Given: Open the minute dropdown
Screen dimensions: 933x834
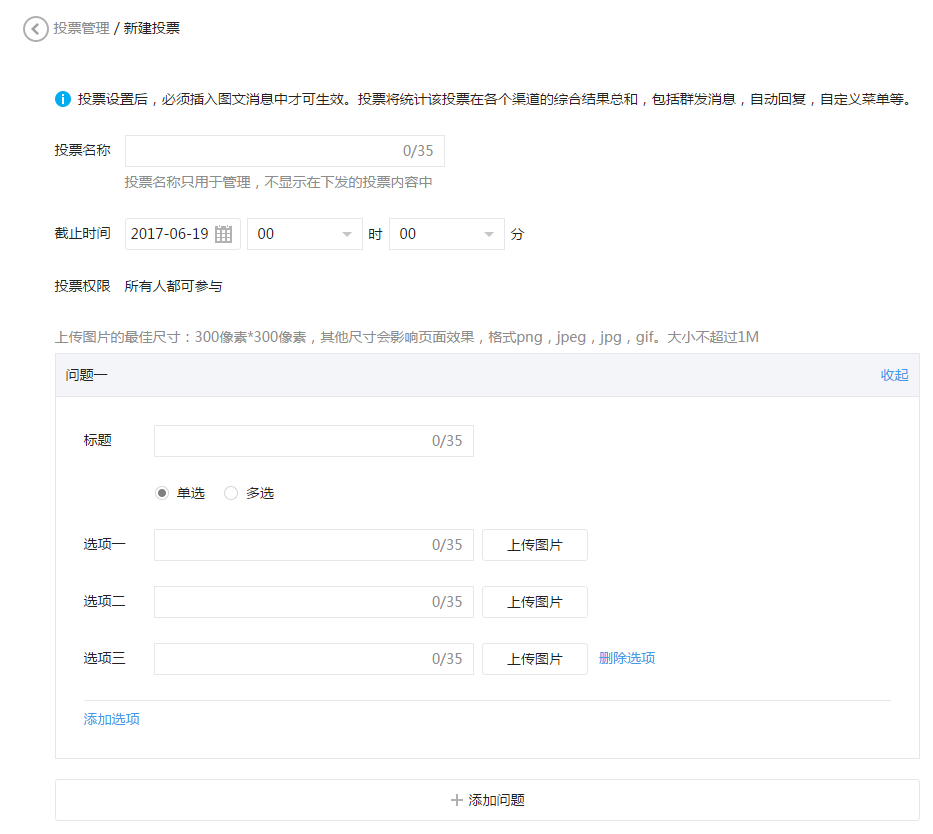Looking at the screenshot, I should pos(446,234).
